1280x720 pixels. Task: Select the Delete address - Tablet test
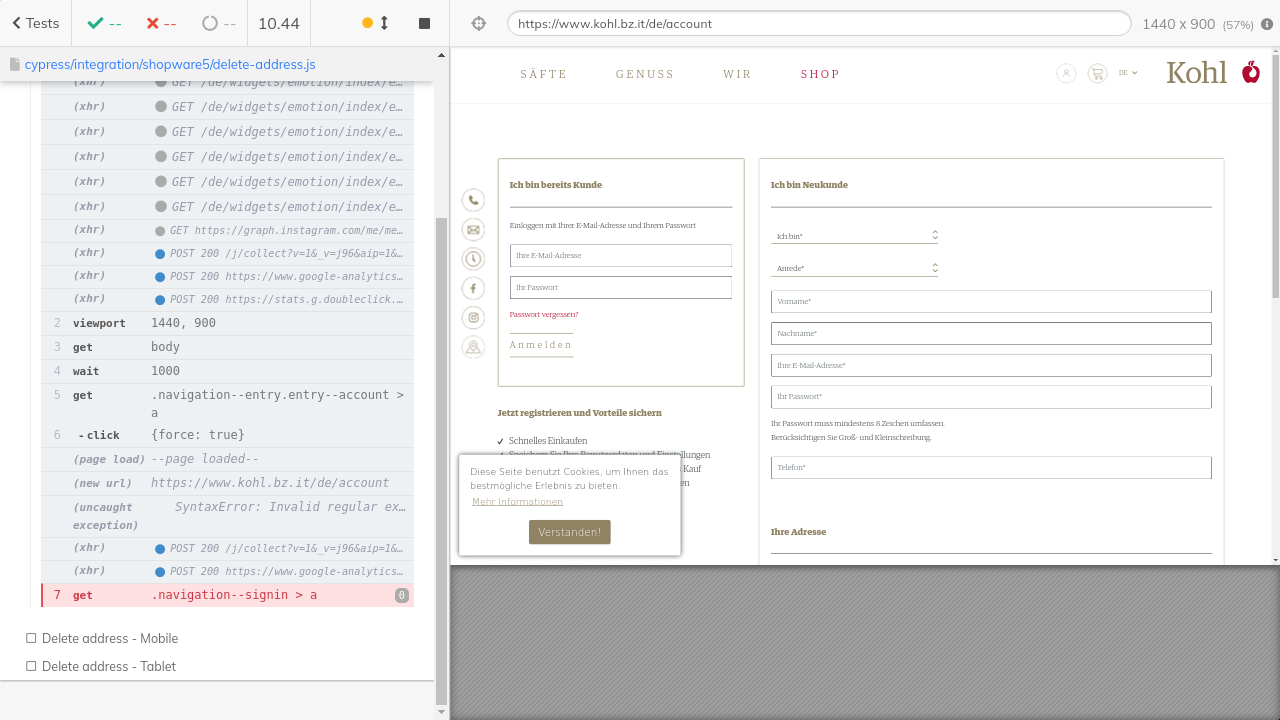pyautogui.click(x=109, y=666)
